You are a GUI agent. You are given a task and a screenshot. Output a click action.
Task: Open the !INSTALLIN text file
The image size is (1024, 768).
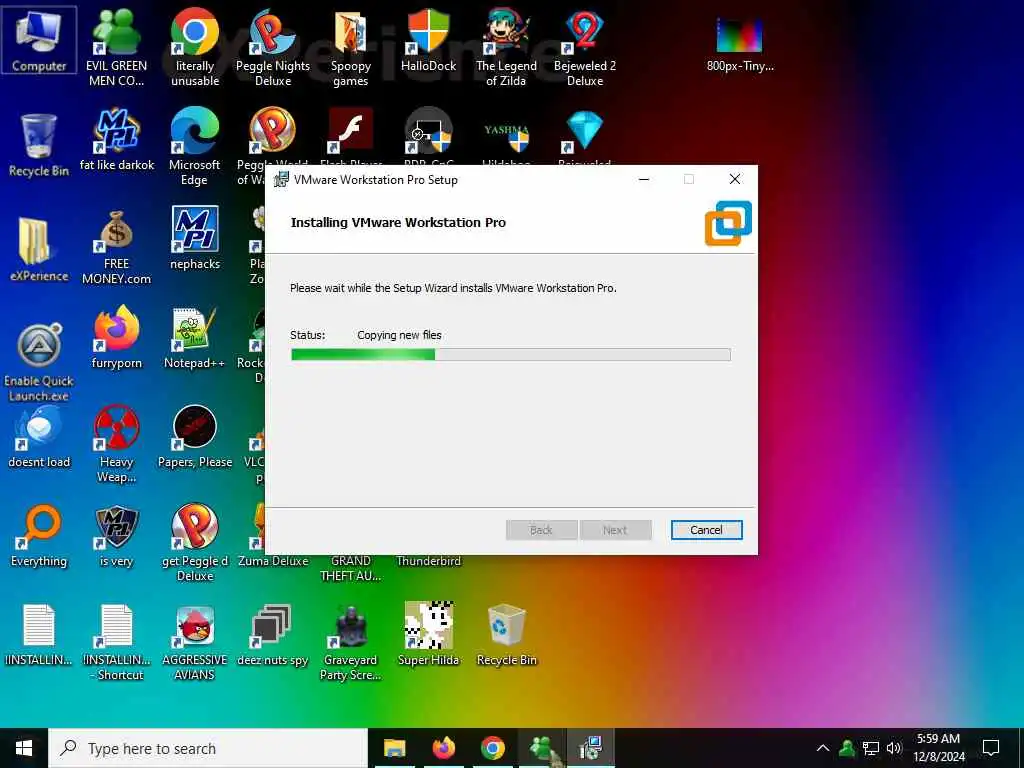pyautogui.click(x=39, y=635)
